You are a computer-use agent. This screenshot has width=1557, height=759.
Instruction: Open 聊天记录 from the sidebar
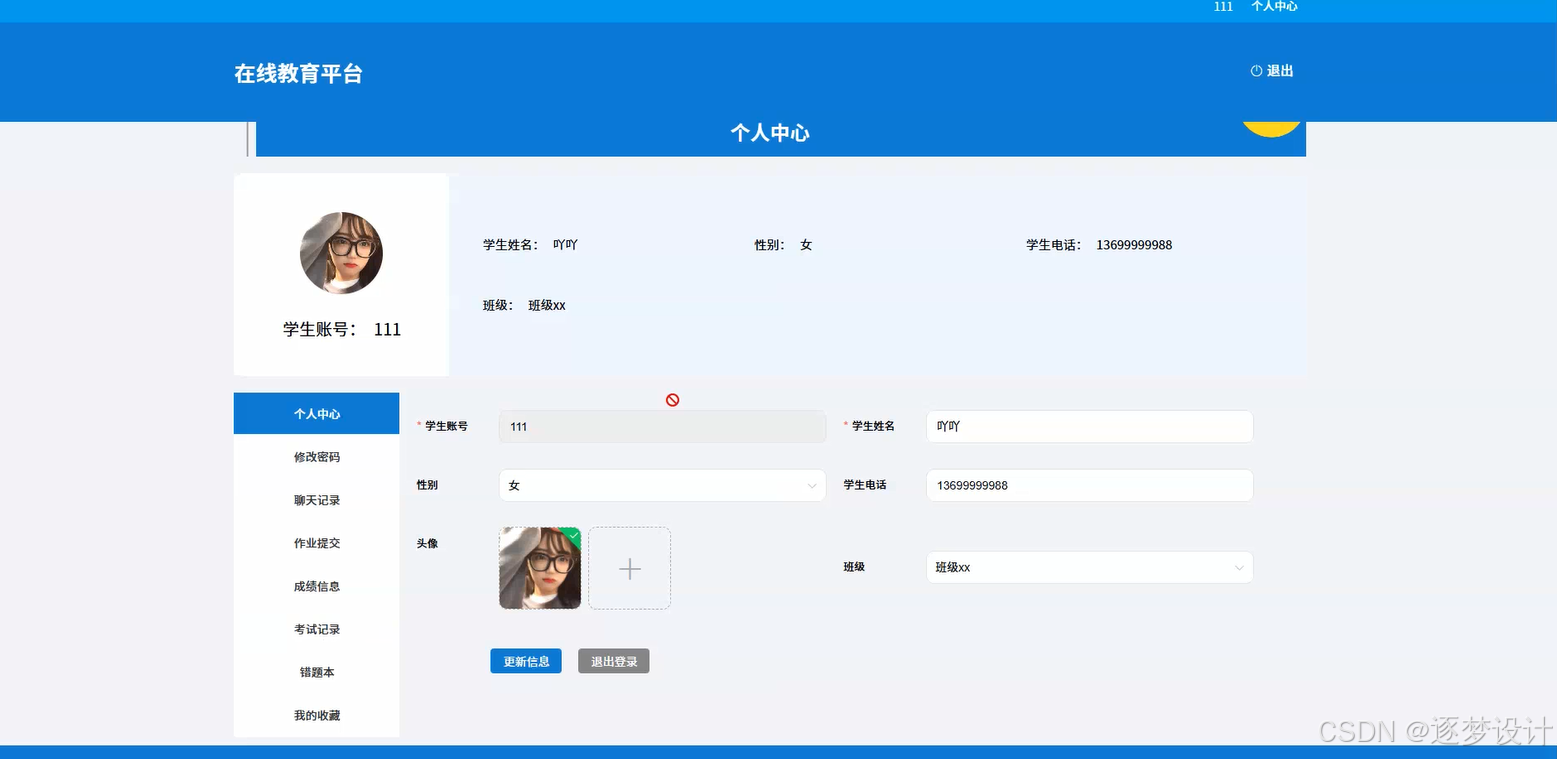click(316, 499)
